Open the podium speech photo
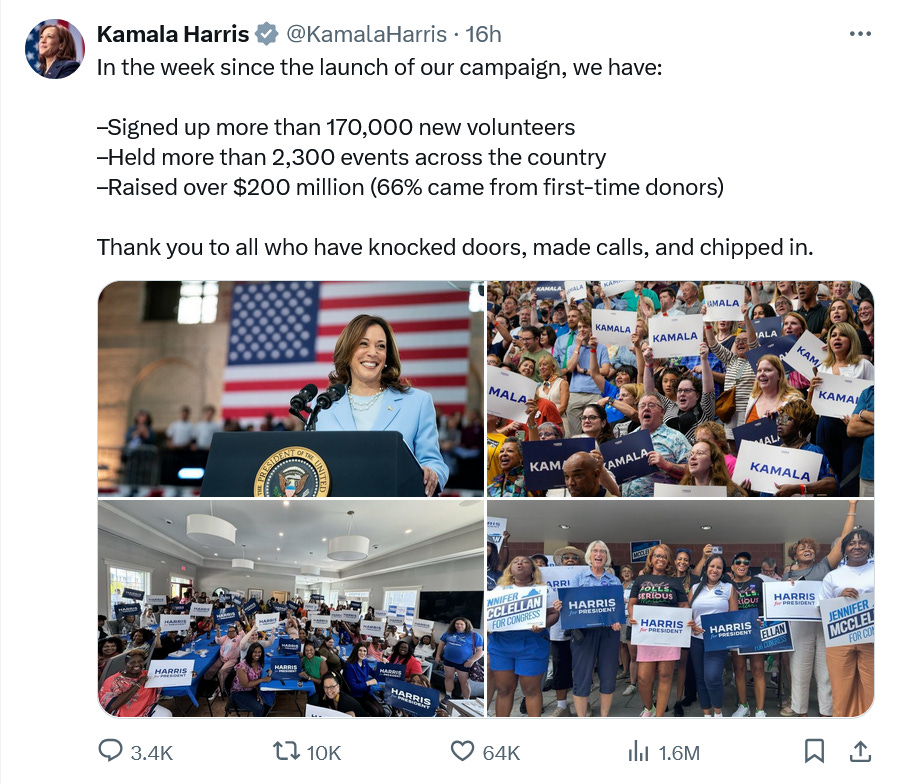Screen dimensions: 898x784 [291, 388]
